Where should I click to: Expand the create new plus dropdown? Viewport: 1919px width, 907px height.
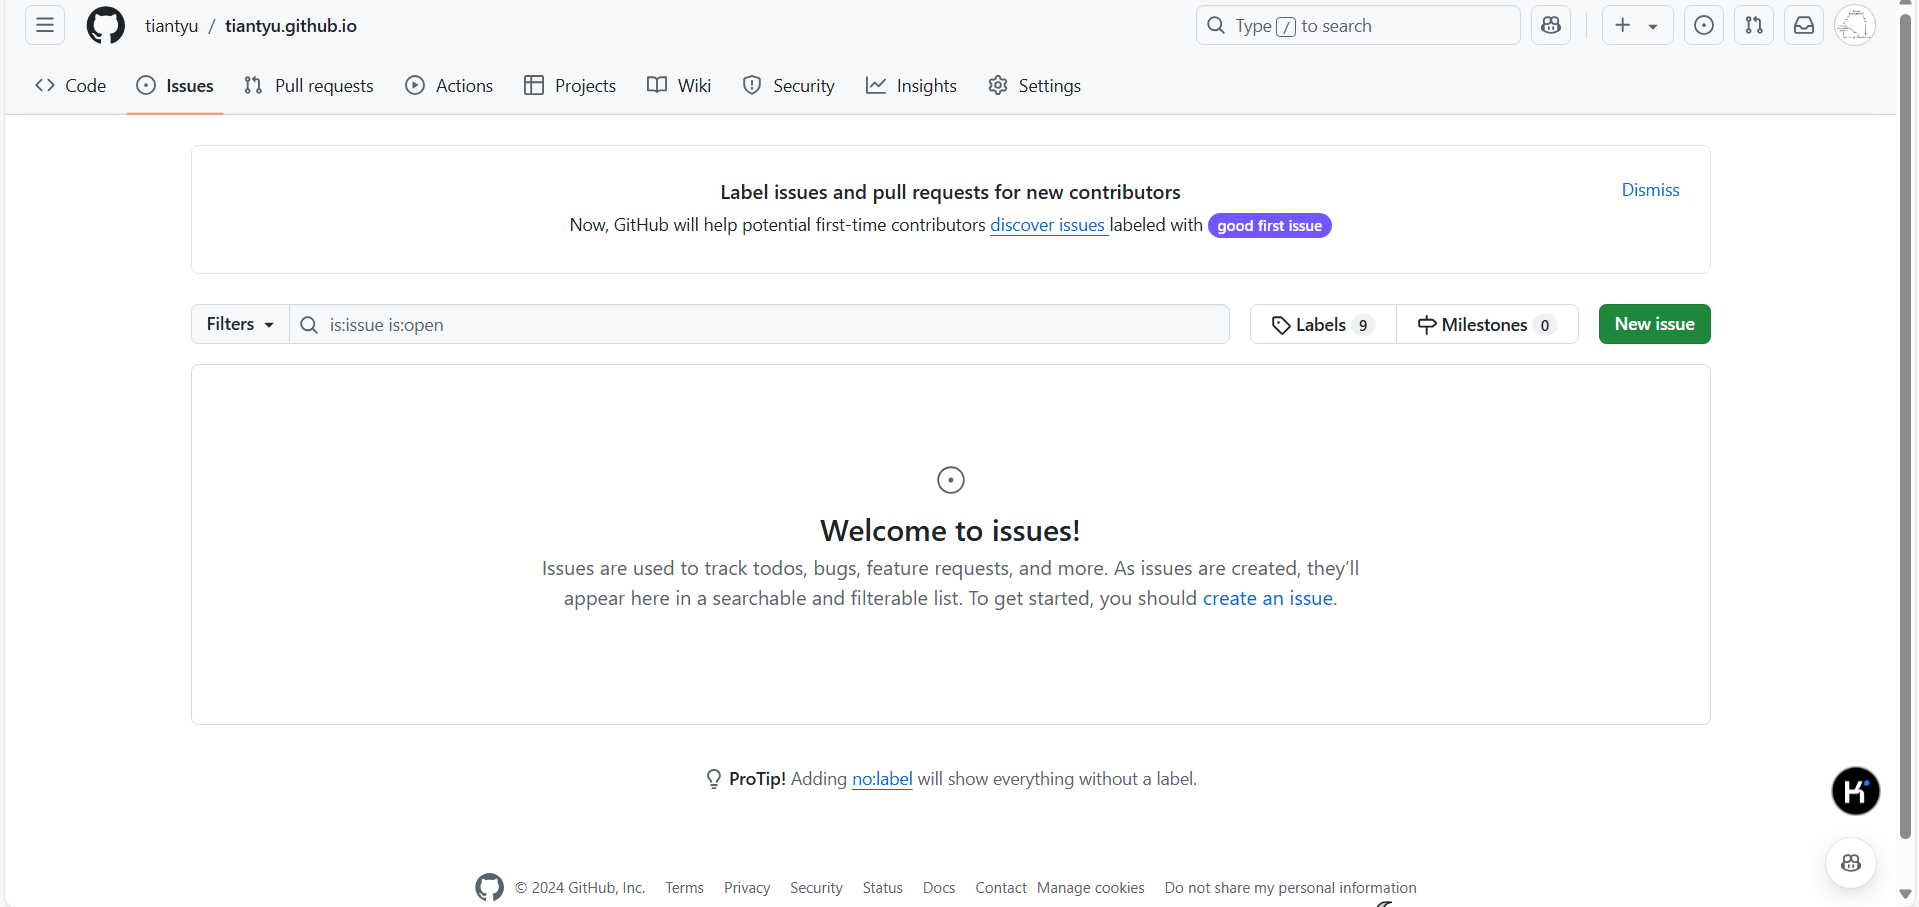(x=1636, y=25)
